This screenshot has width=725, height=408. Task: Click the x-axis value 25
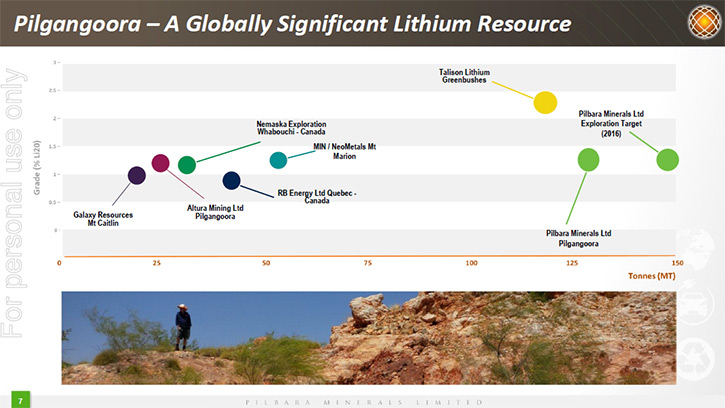(157, 263)
